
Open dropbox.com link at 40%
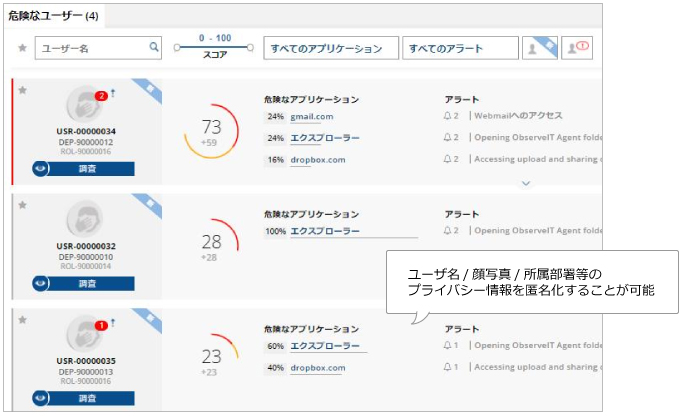[318, 368]
